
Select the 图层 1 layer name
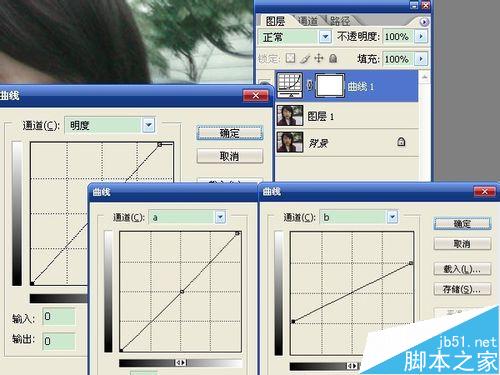click(x=320, y=116)
